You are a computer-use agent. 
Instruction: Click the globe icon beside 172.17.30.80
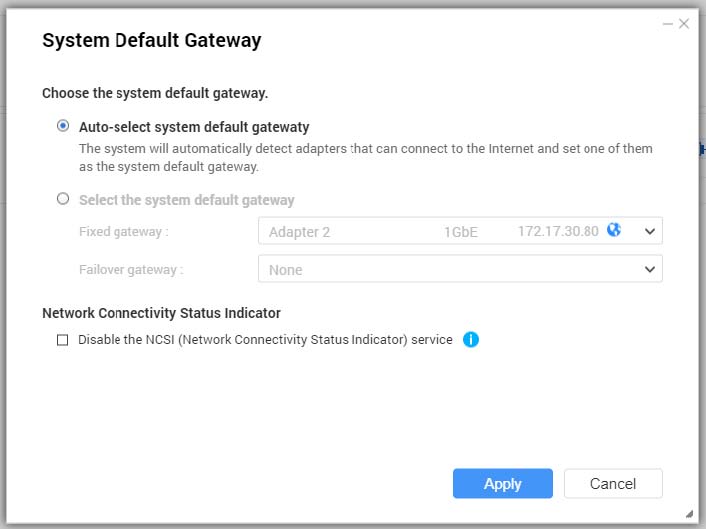point(614,230)
